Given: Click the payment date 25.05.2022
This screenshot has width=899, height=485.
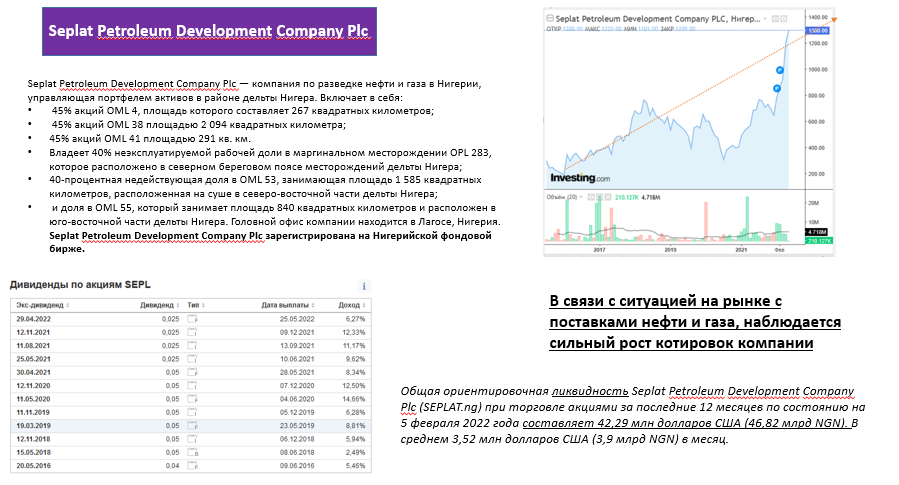Looking at the screenshot, I should [x=297, y=319].
